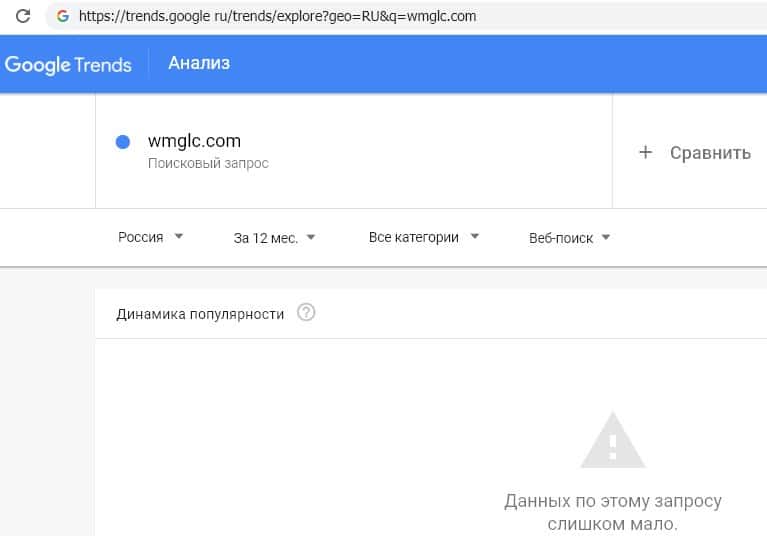Click the arrow beside Россия
This screenshot has height=536, width=767.
178,238
